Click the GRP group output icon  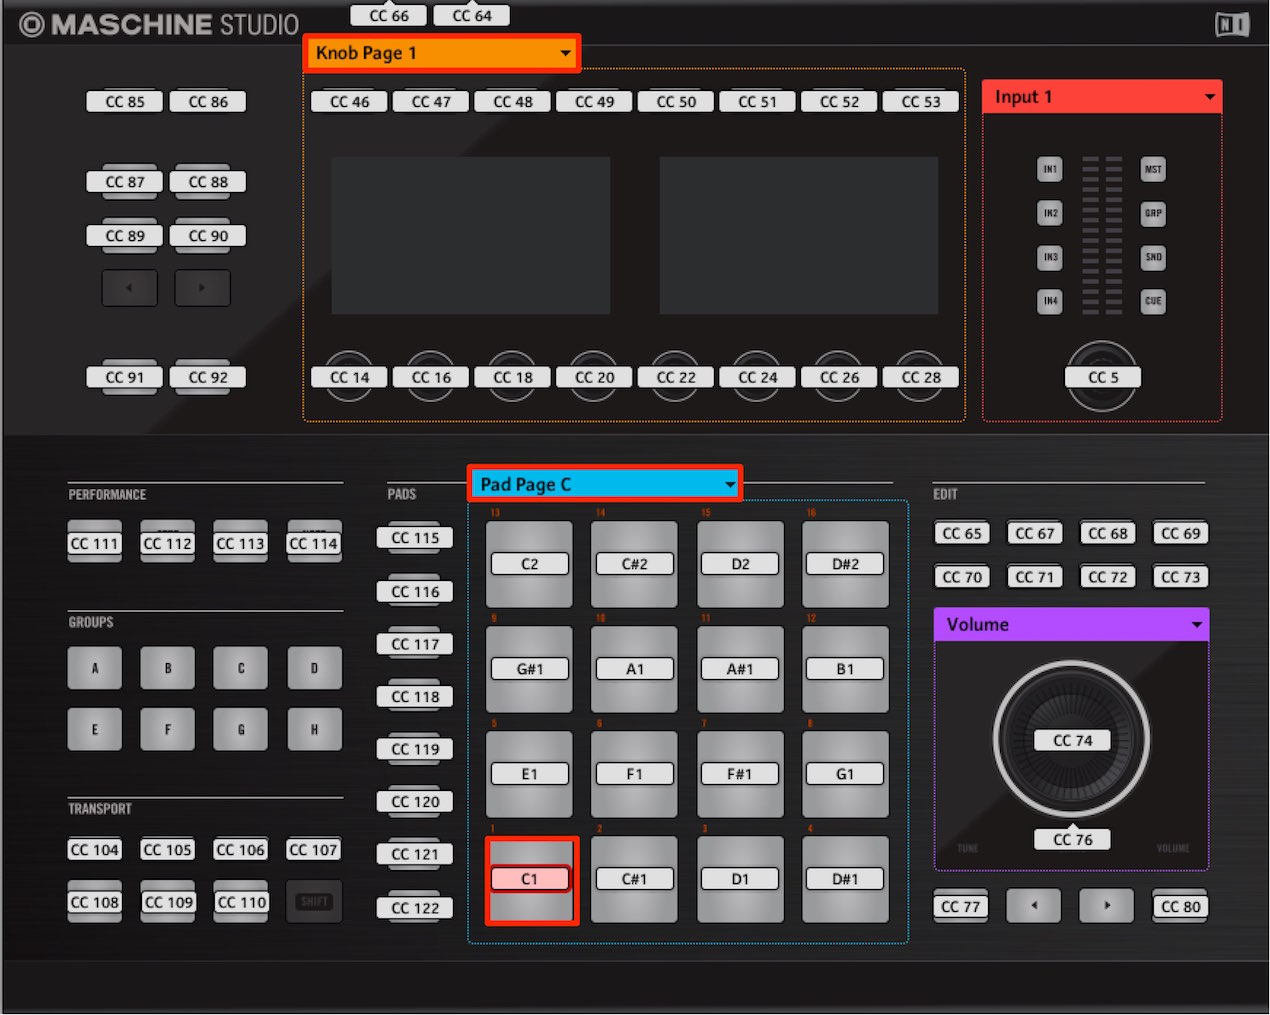click(1152, 213)
